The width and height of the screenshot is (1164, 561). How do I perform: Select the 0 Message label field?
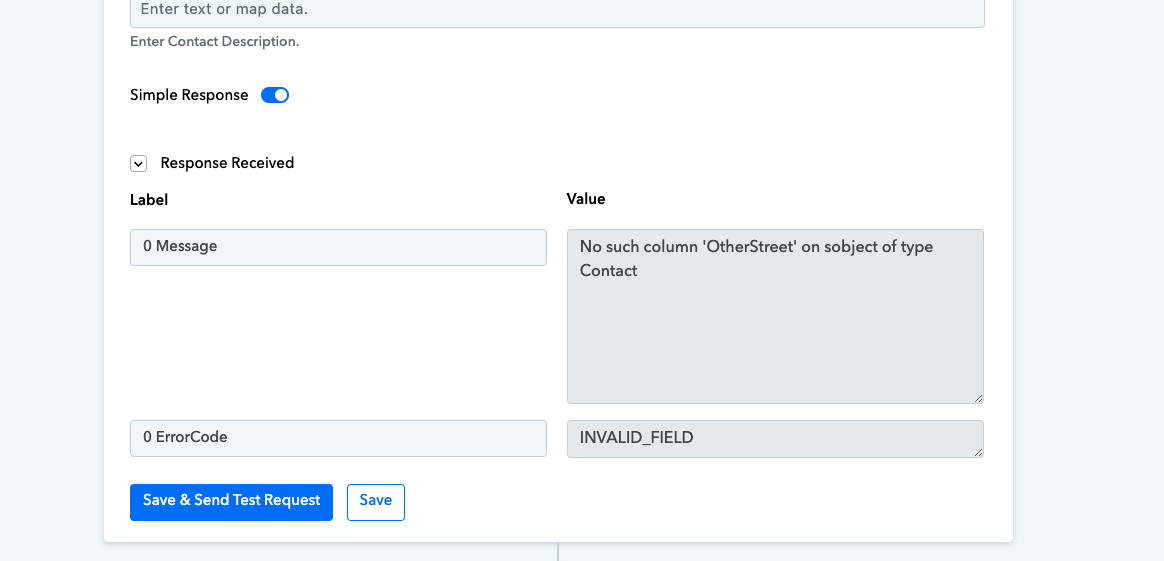point(339,247)
